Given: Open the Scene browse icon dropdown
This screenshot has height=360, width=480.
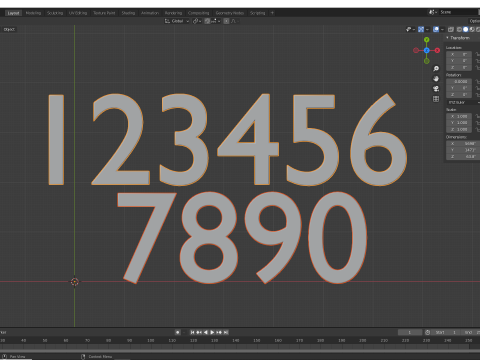Looking at the screenshot, I should [x=433, y=12].
